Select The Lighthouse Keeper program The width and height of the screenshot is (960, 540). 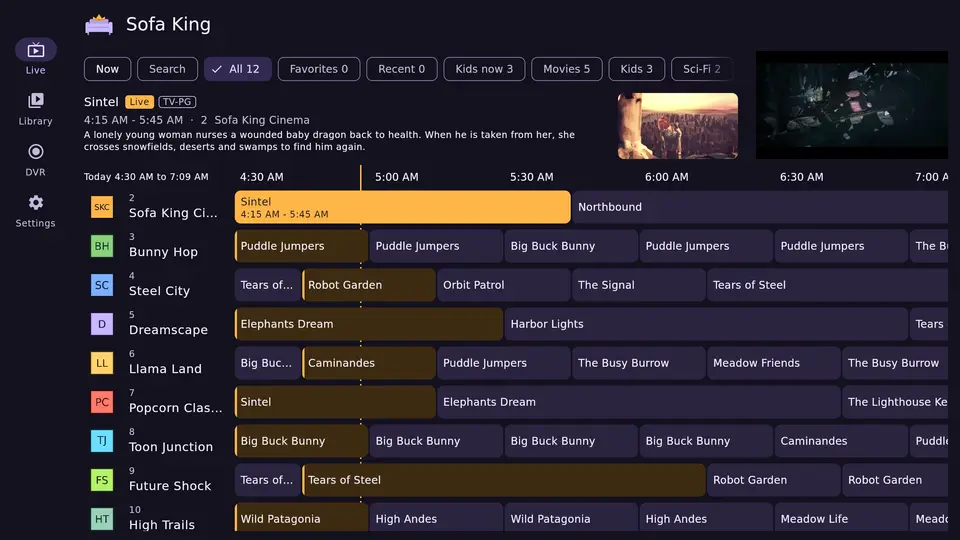tap(895, 402)
